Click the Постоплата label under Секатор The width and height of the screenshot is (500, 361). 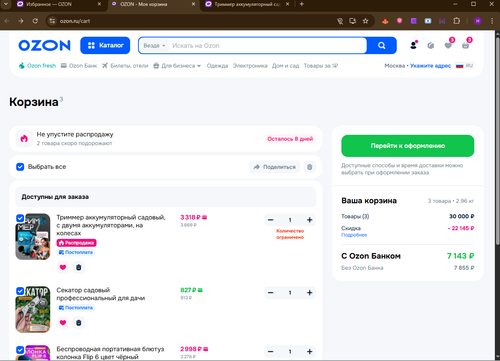tap(76, 308)
